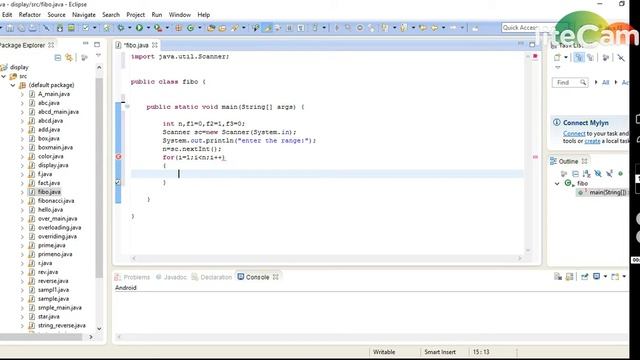
Task: Toggle Hide Non-Public Members in Outline
Action: point(620,174)
